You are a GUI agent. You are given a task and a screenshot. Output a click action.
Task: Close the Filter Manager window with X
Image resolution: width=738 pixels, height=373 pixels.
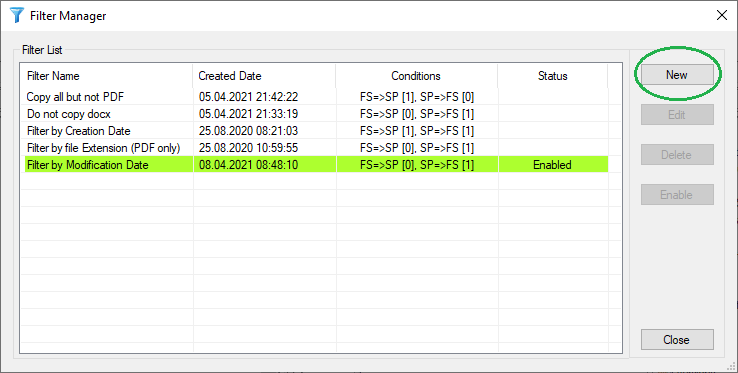coord(722,16)
